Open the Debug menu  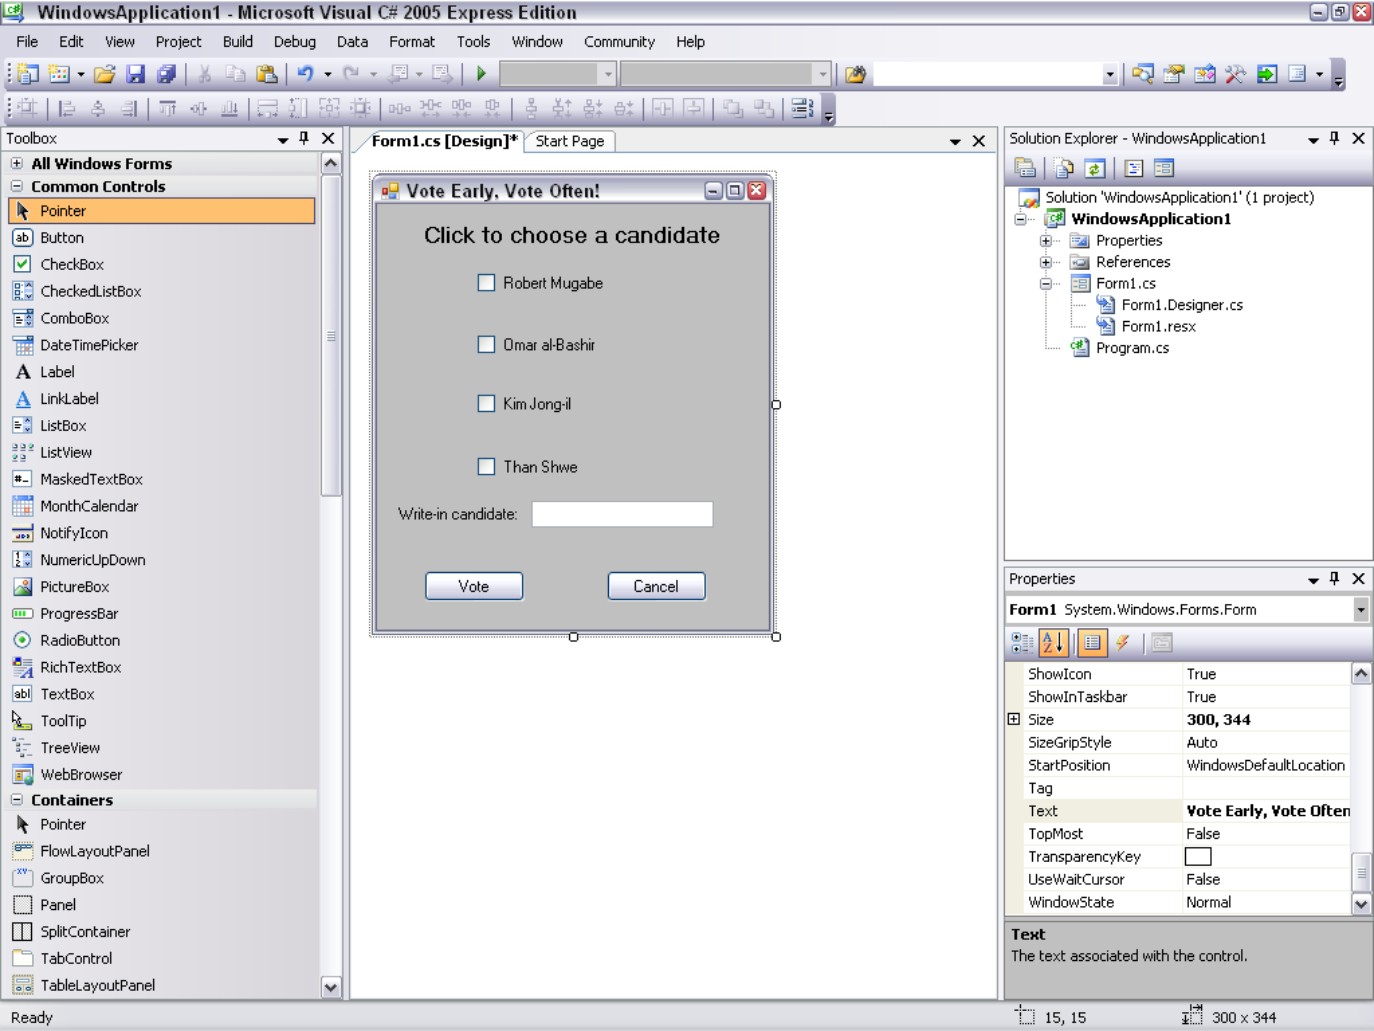coord(295,42)
